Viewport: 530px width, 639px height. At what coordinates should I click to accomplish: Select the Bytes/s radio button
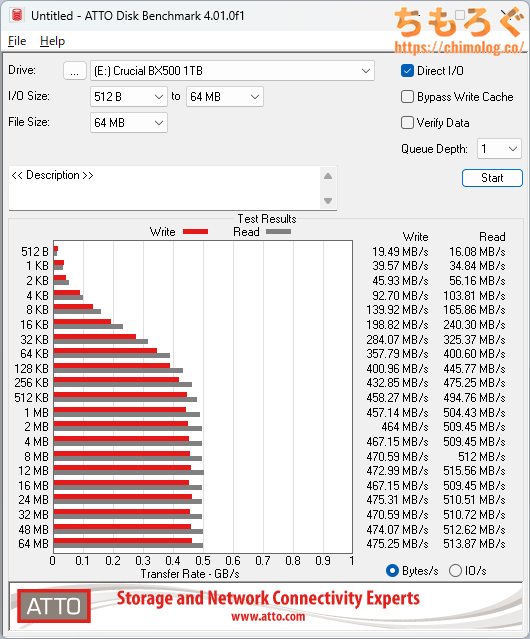click(392, 571)
